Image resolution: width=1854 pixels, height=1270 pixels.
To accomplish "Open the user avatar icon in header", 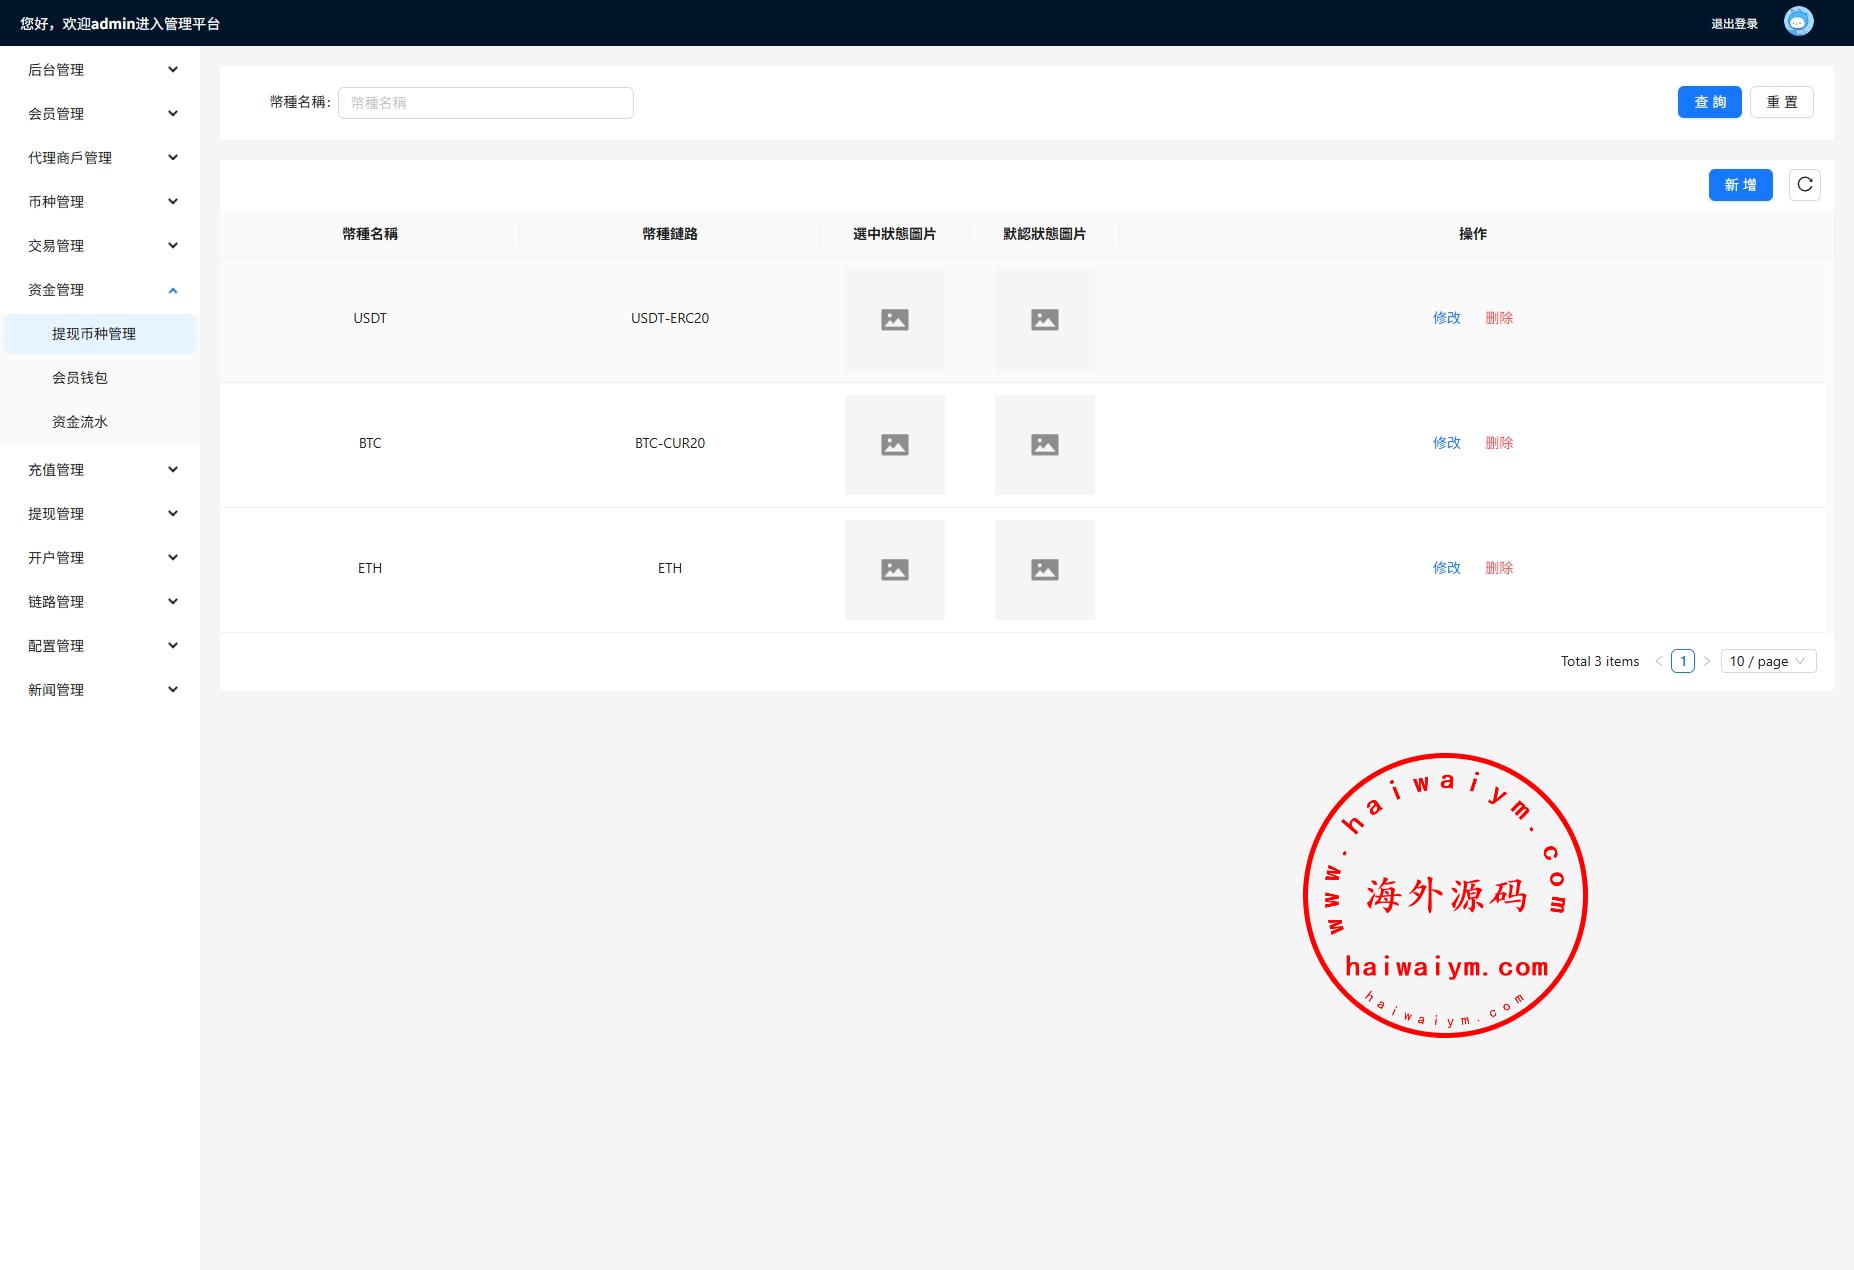I will click(x=1798, y=22).
